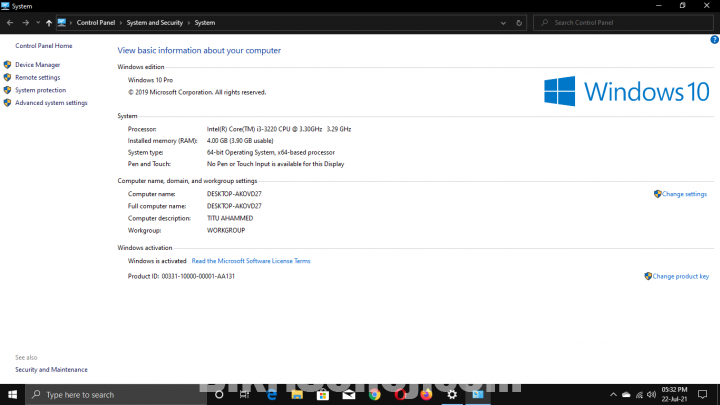Expand the recent locations dropdown arrow
The width and height of the screenshot is (720, 405).
(37, 22)
